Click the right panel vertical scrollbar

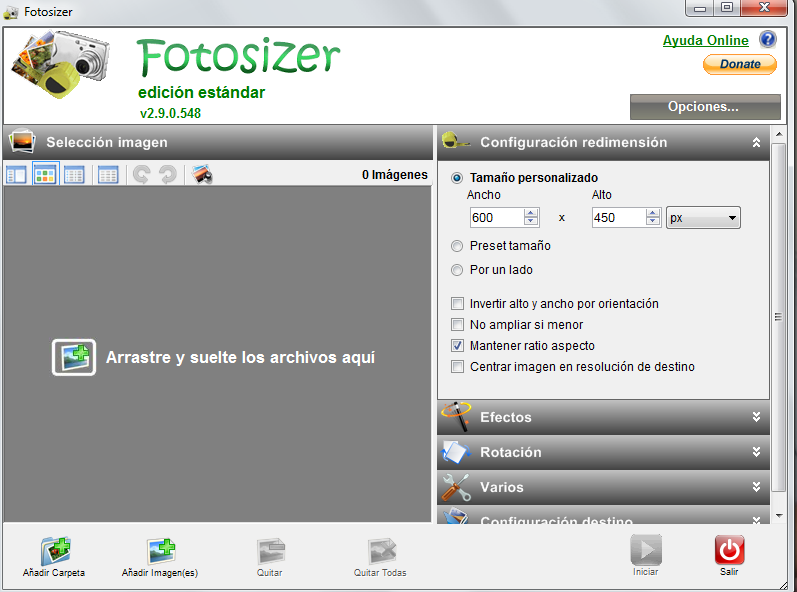778,317
